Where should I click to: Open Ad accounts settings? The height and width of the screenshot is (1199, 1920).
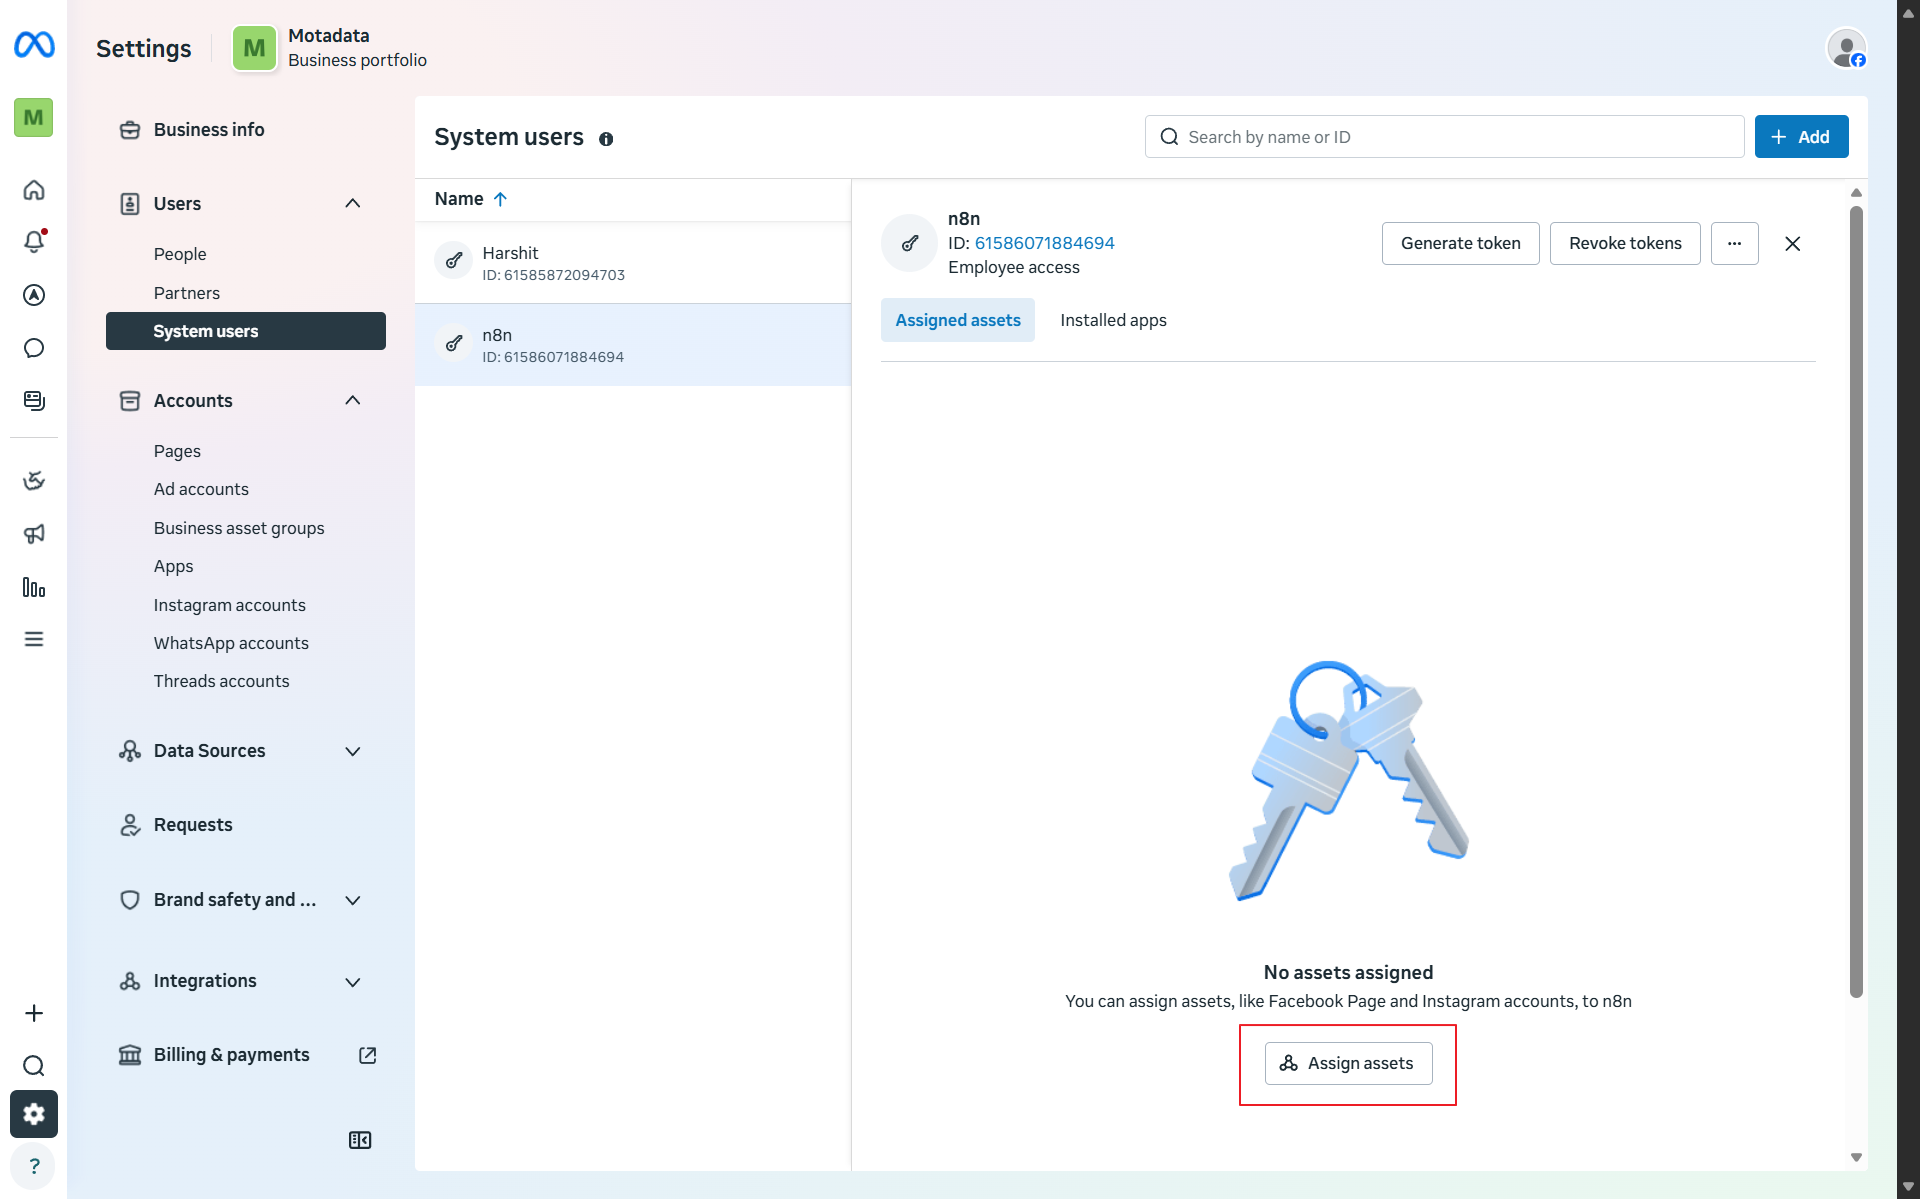(201, 489)
